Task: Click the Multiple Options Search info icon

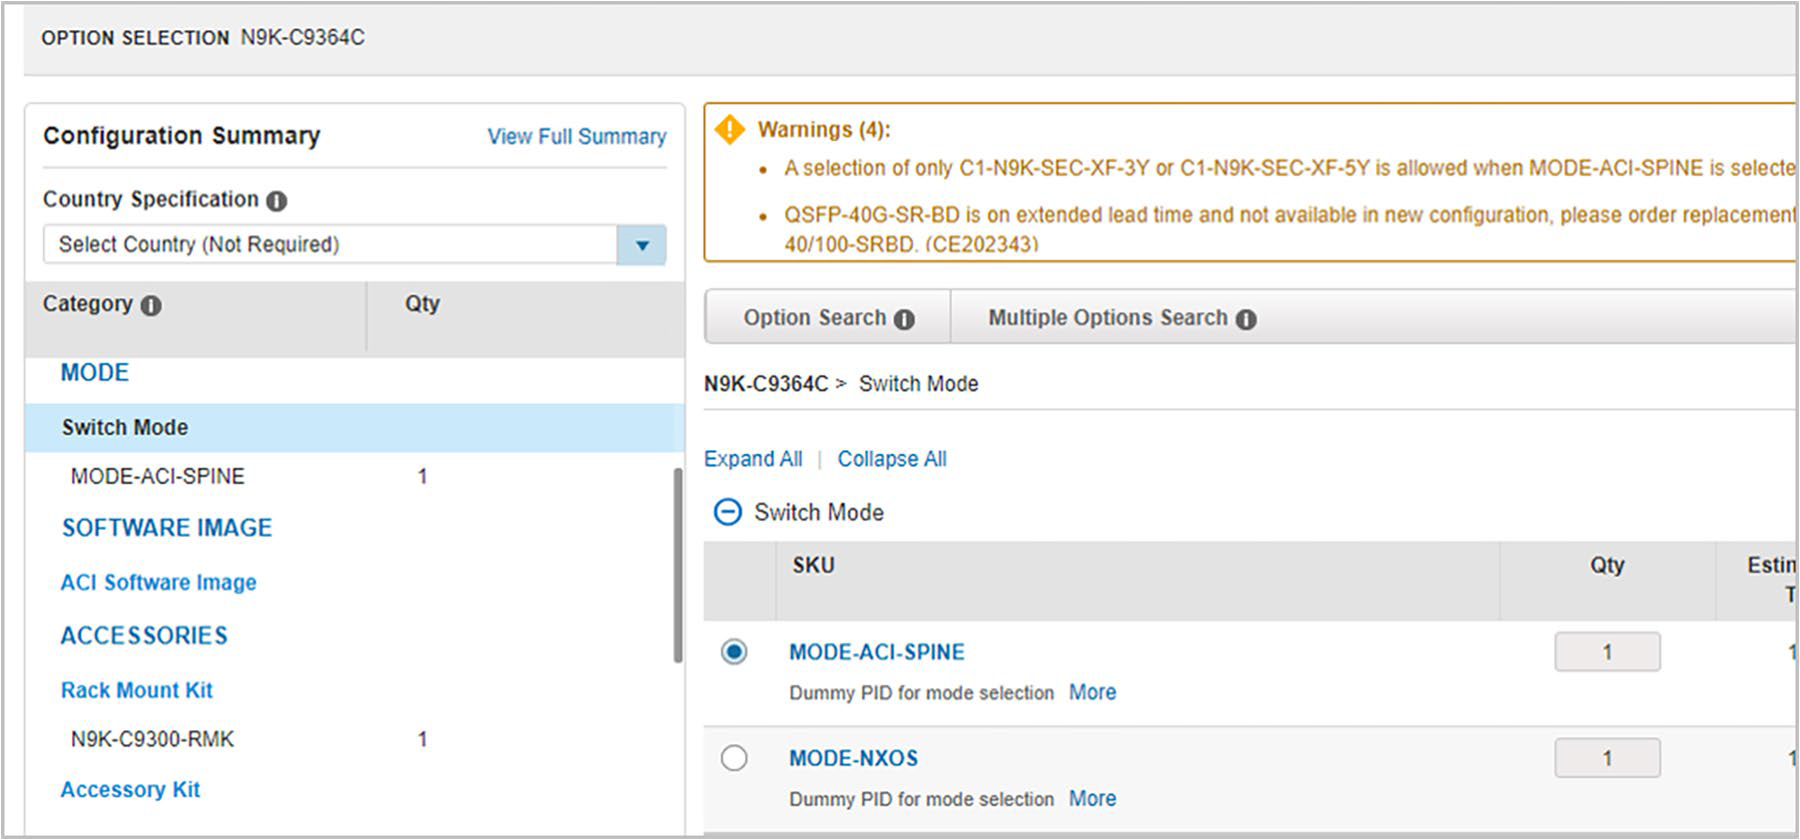Action: pyautogui.click(x=1246, y=319)
